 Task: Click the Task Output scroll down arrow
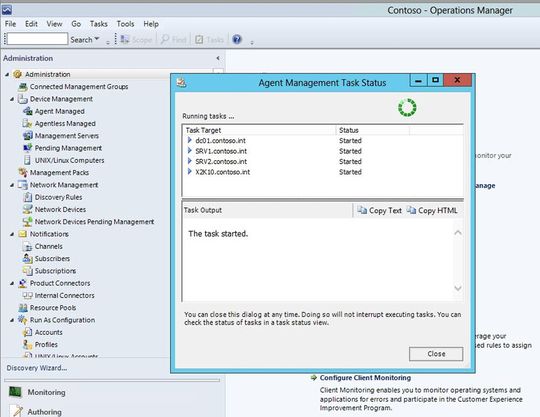pyautogui.click(x=458, y=288)
